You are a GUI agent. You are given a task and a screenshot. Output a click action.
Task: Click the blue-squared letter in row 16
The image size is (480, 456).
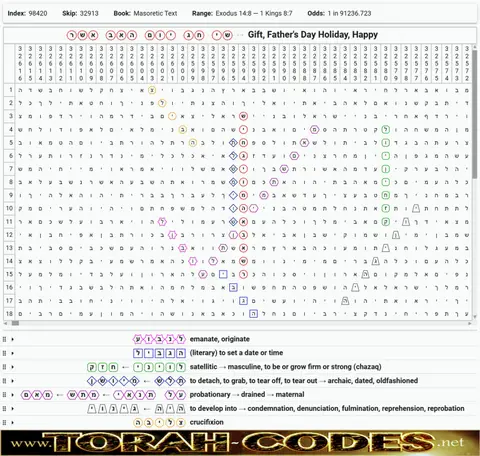(233, 288)
